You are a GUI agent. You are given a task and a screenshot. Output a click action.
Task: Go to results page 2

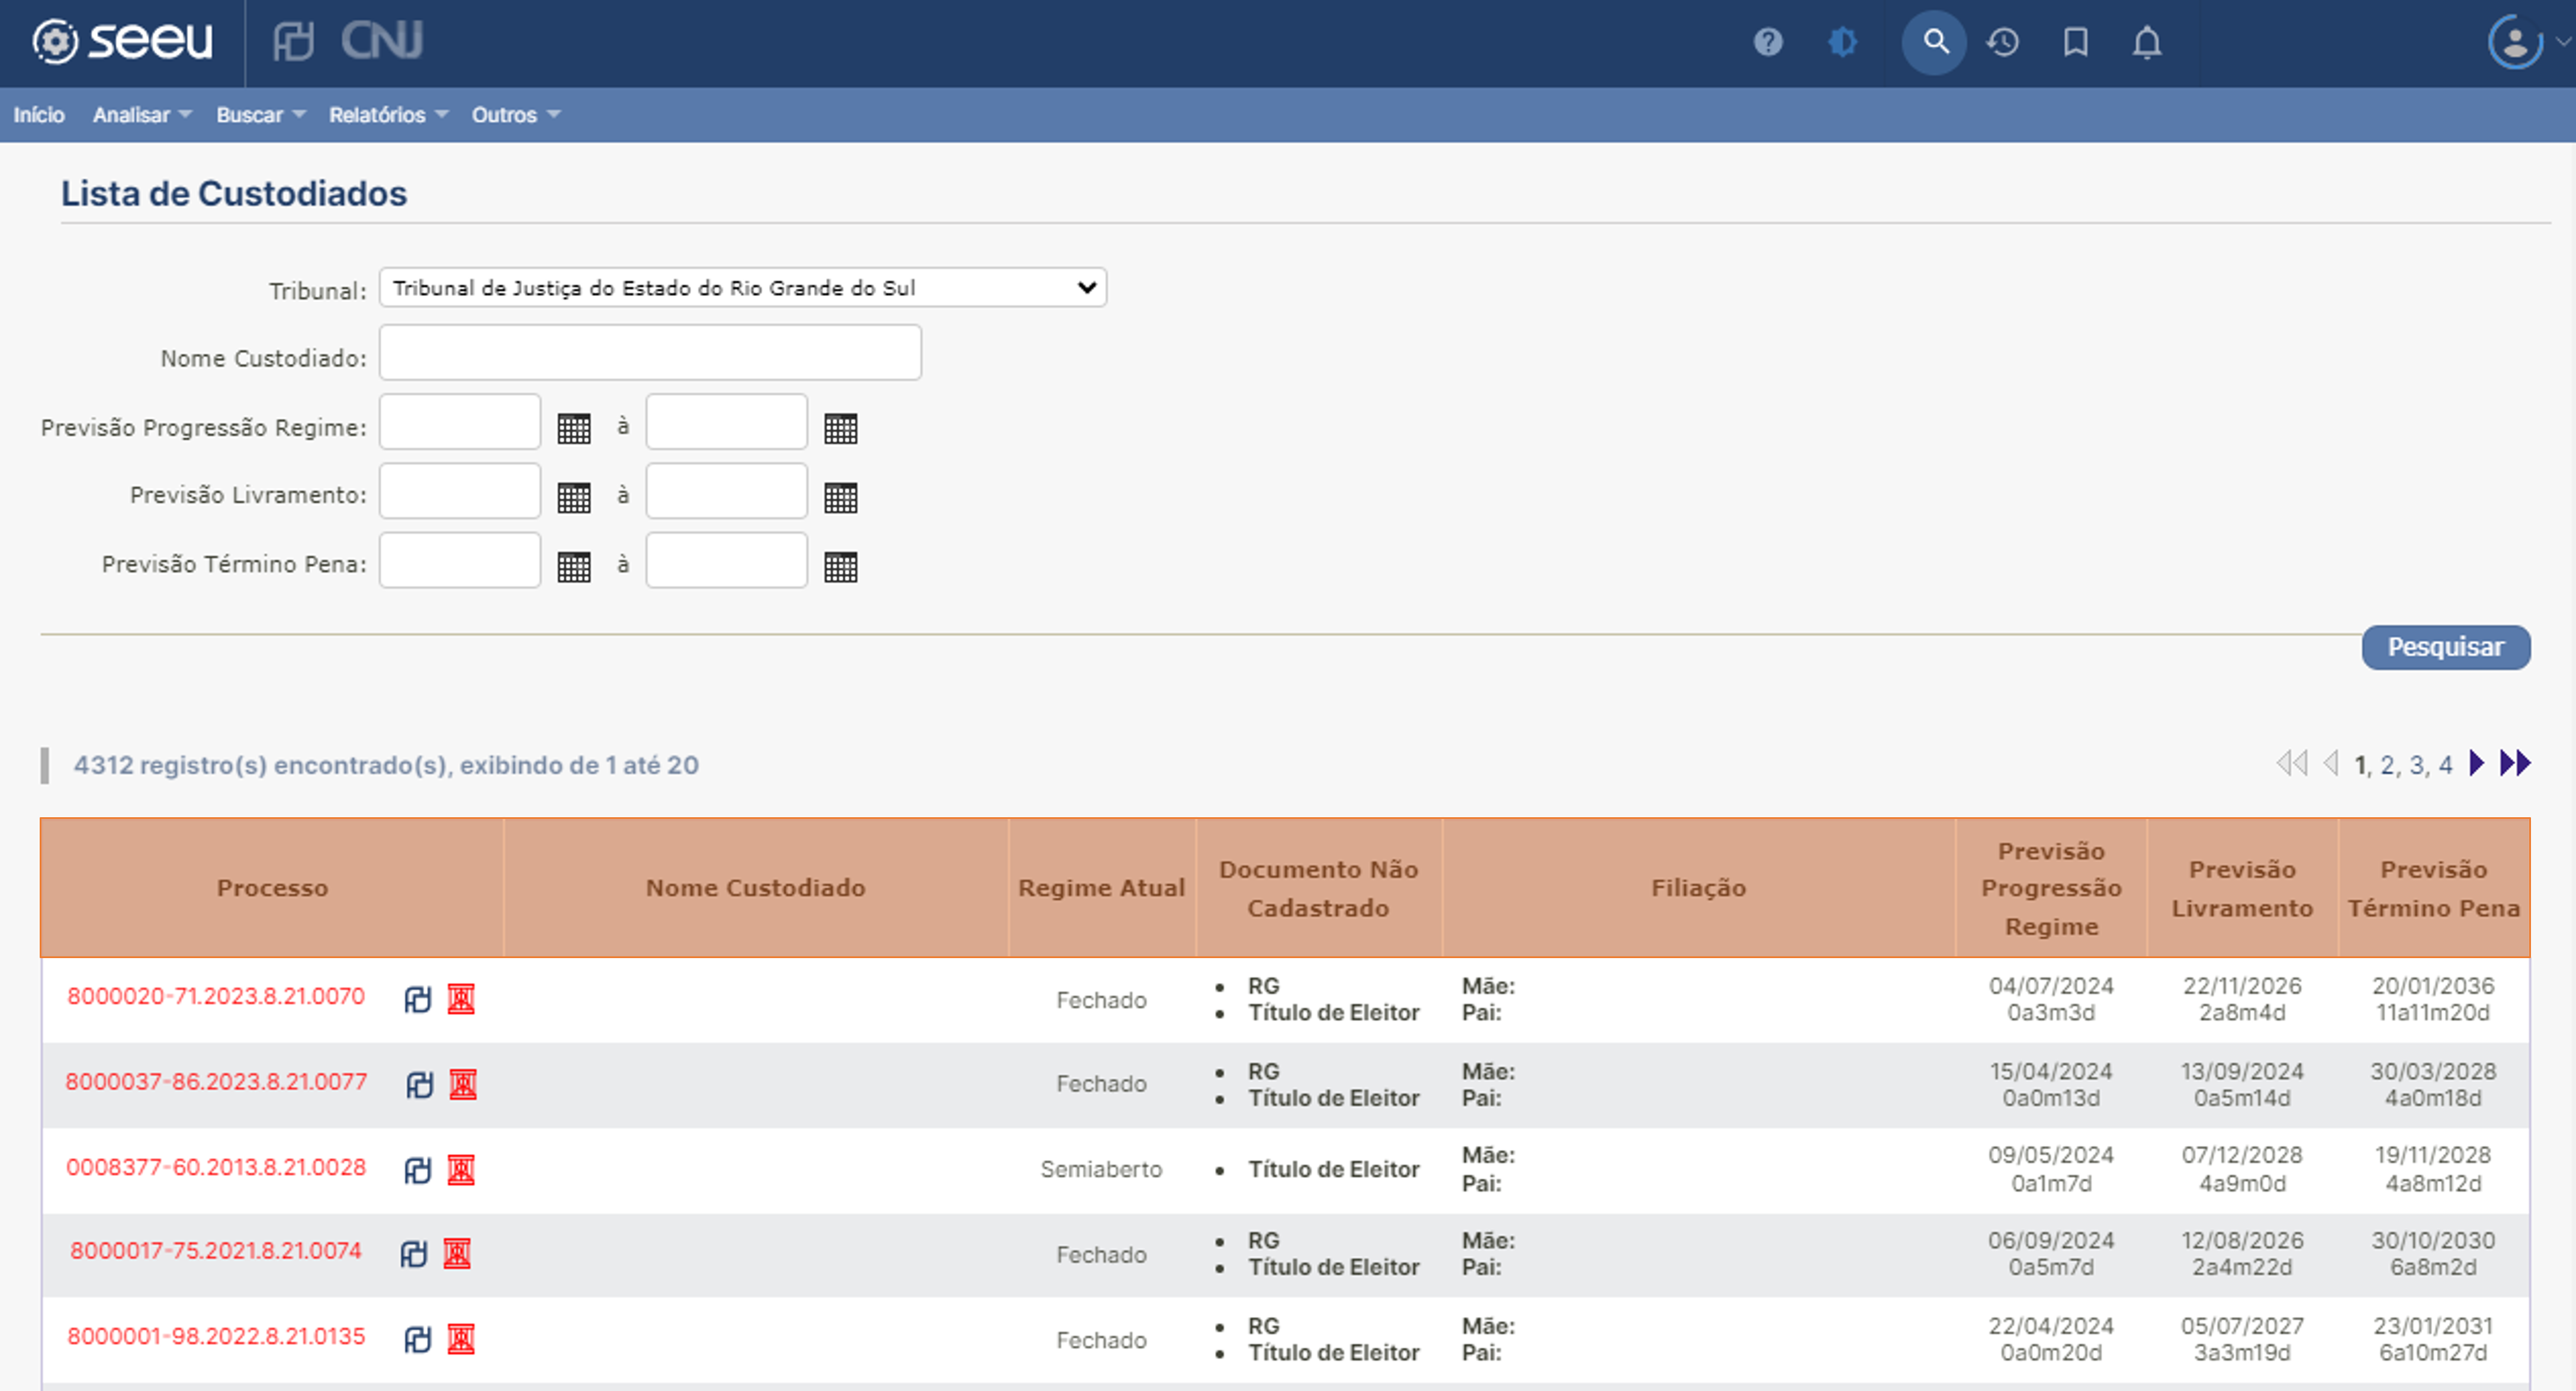pyautogui.click(x=2387, y=765)
